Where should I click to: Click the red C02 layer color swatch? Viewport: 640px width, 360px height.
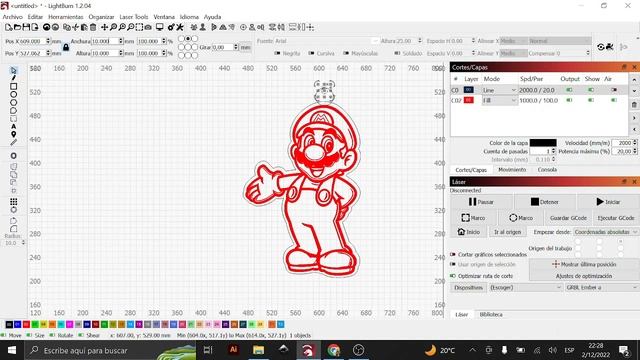[x=469, y=100]
